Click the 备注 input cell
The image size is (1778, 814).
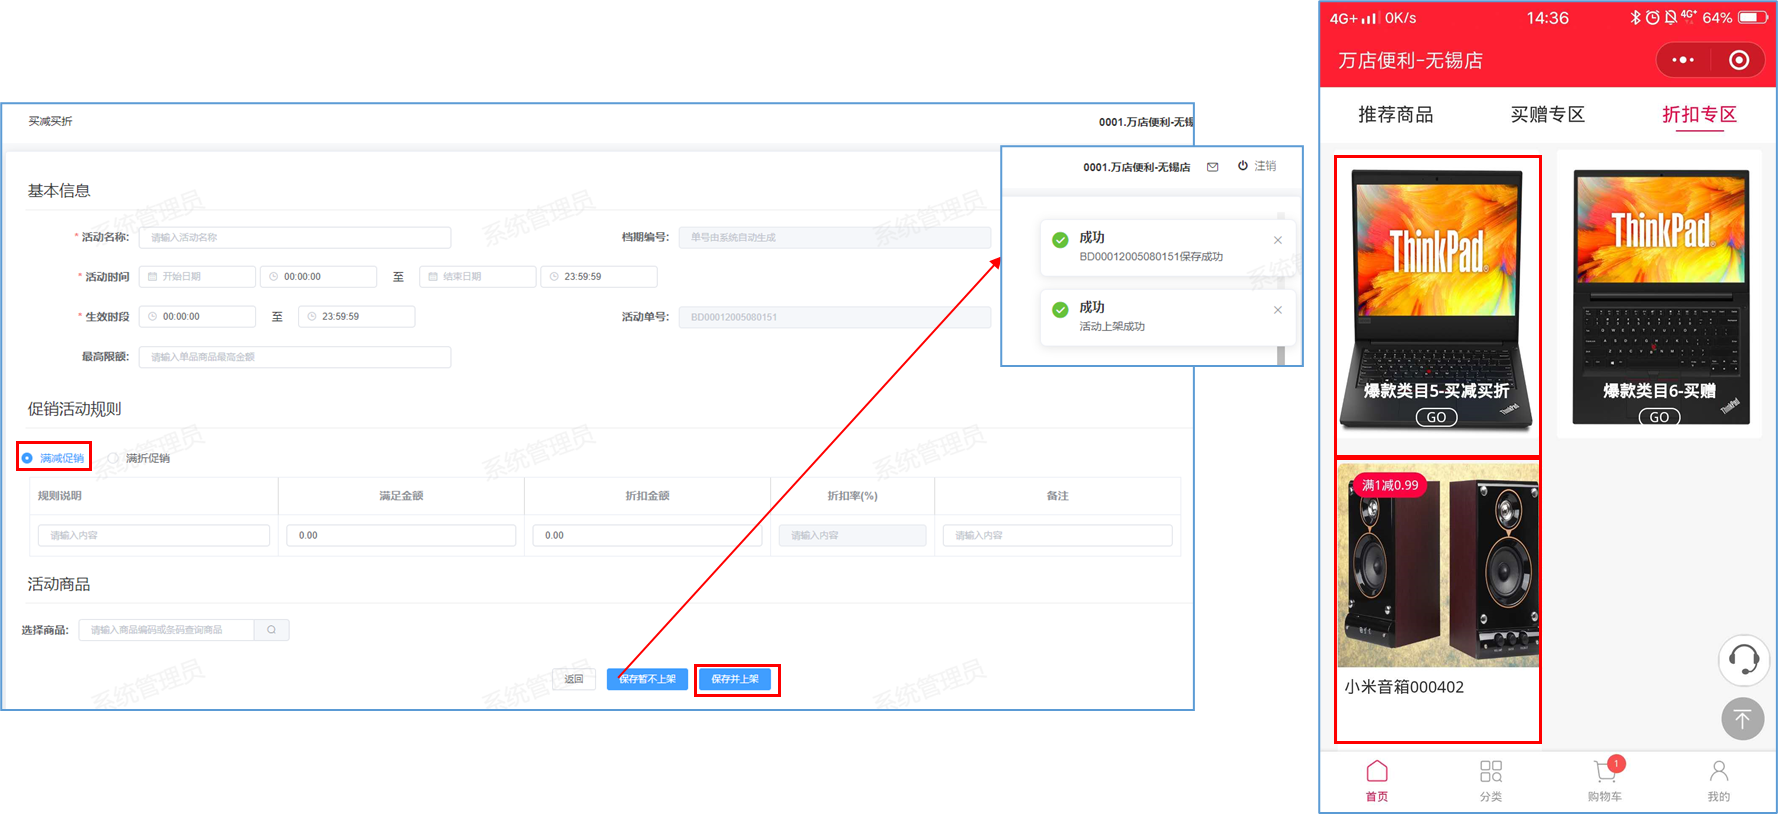pyautogui.click(x=1058, y=535)
